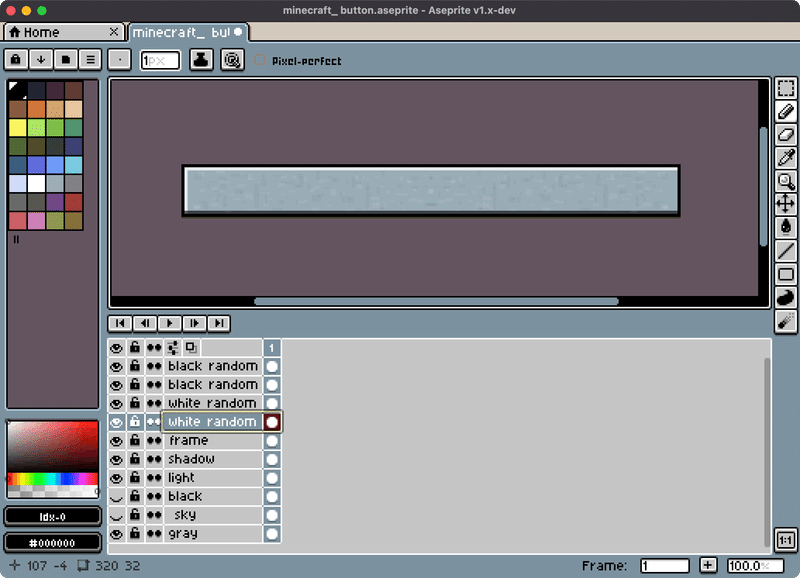
Task: Hide the shadow layer
Action: (x=116, y=459)
